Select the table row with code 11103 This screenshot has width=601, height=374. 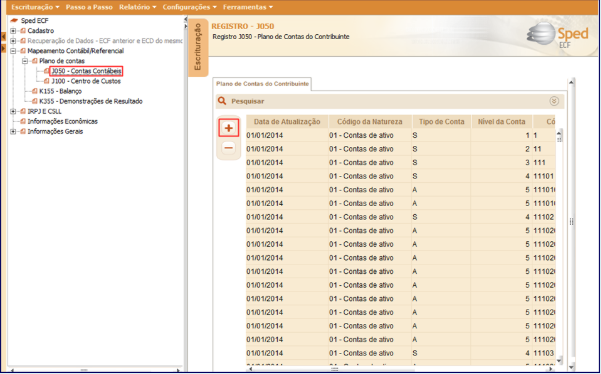pos(401,353)
